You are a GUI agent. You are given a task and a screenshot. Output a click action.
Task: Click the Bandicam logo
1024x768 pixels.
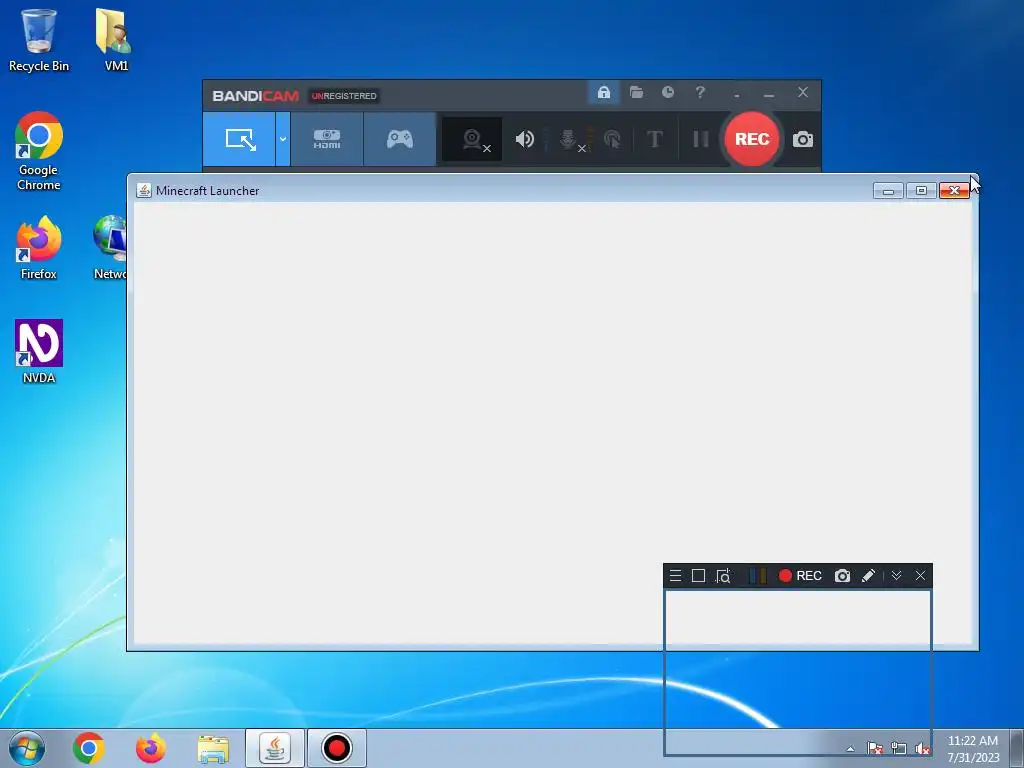[255, 96]
